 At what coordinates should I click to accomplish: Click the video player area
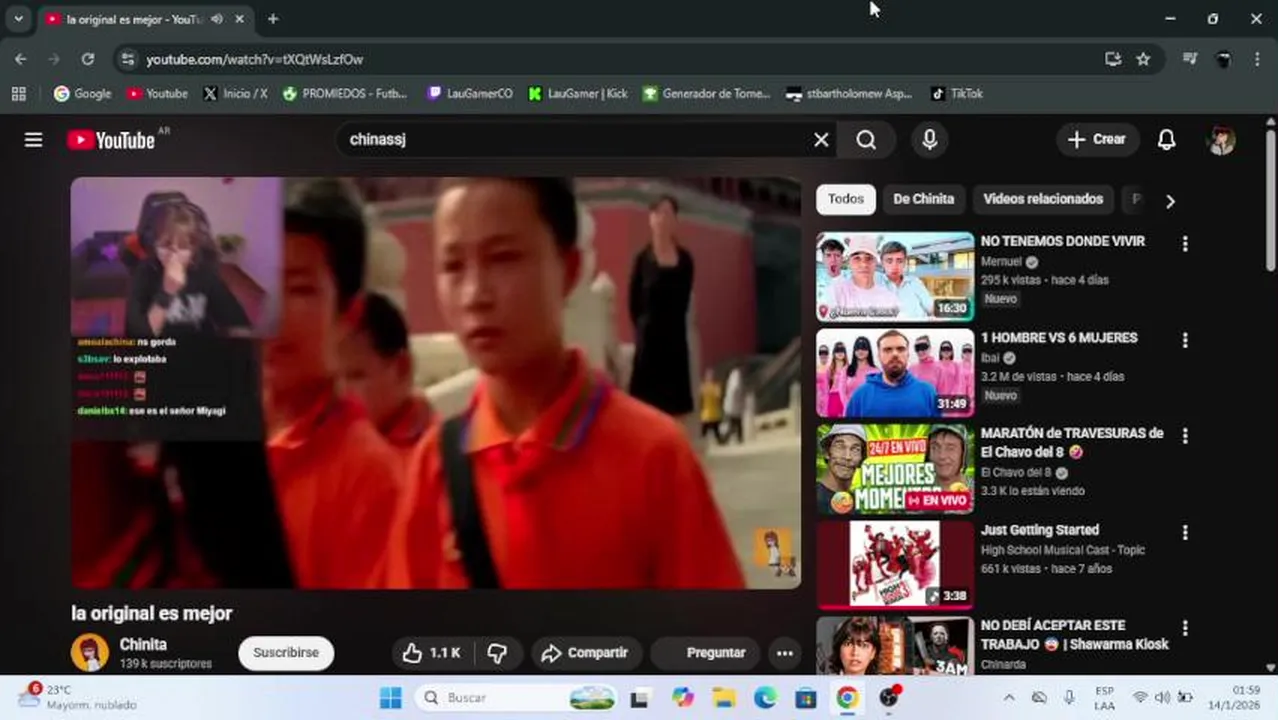tap(436, 383)
